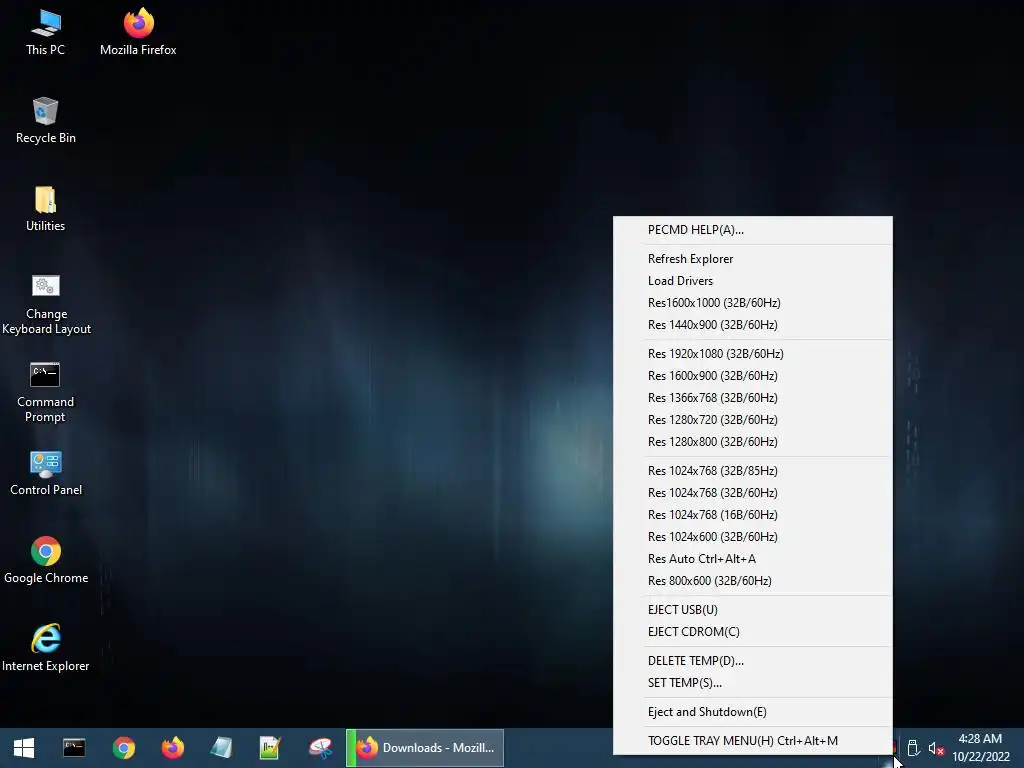The height and width of the screenshot is (768, 1024).
Task: Switch to Downloads - Mozilla taskbar window
Action: 425,748
